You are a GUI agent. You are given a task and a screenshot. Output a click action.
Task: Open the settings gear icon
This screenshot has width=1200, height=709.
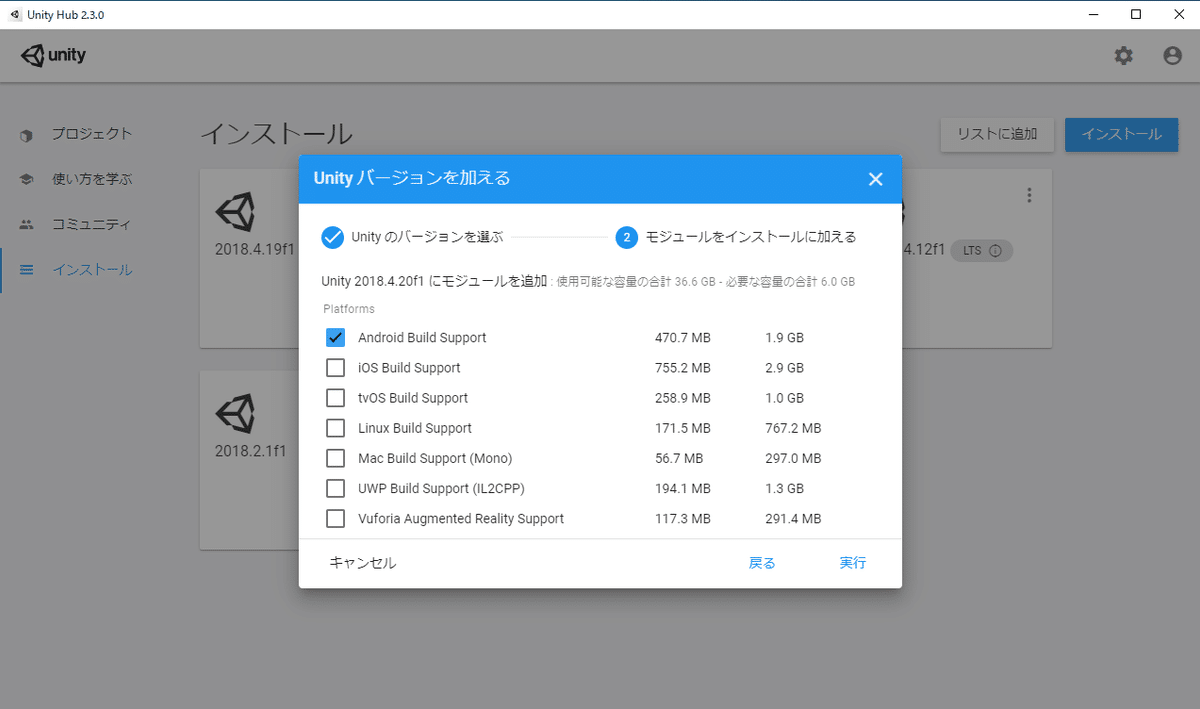pyautogui.click(x=1124, y=56)
